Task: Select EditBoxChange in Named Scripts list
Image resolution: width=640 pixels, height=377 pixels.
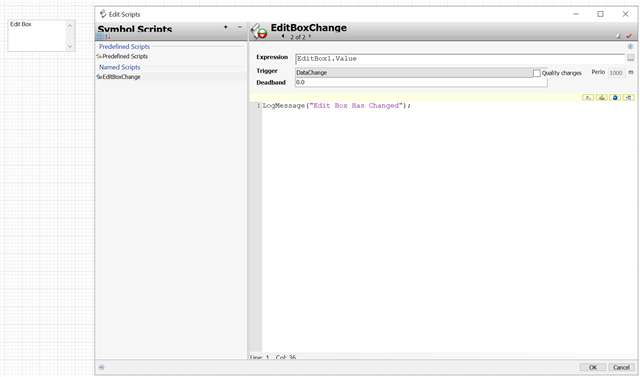Action: coord(121,77)
